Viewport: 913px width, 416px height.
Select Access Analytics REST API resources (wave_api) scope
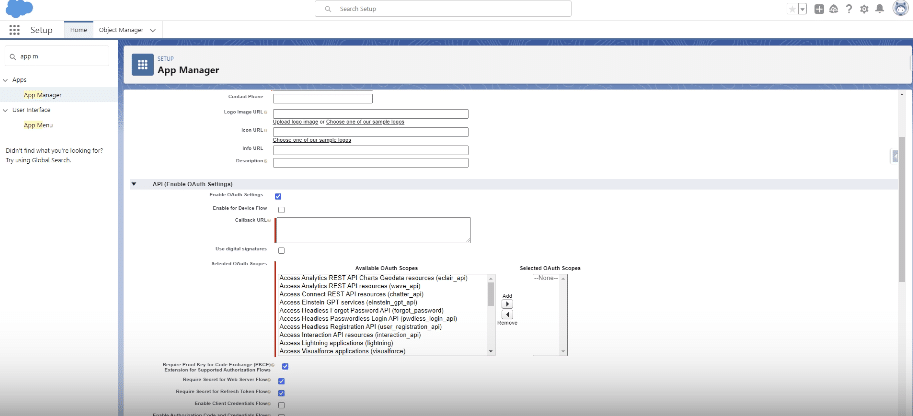coord(349,287)
